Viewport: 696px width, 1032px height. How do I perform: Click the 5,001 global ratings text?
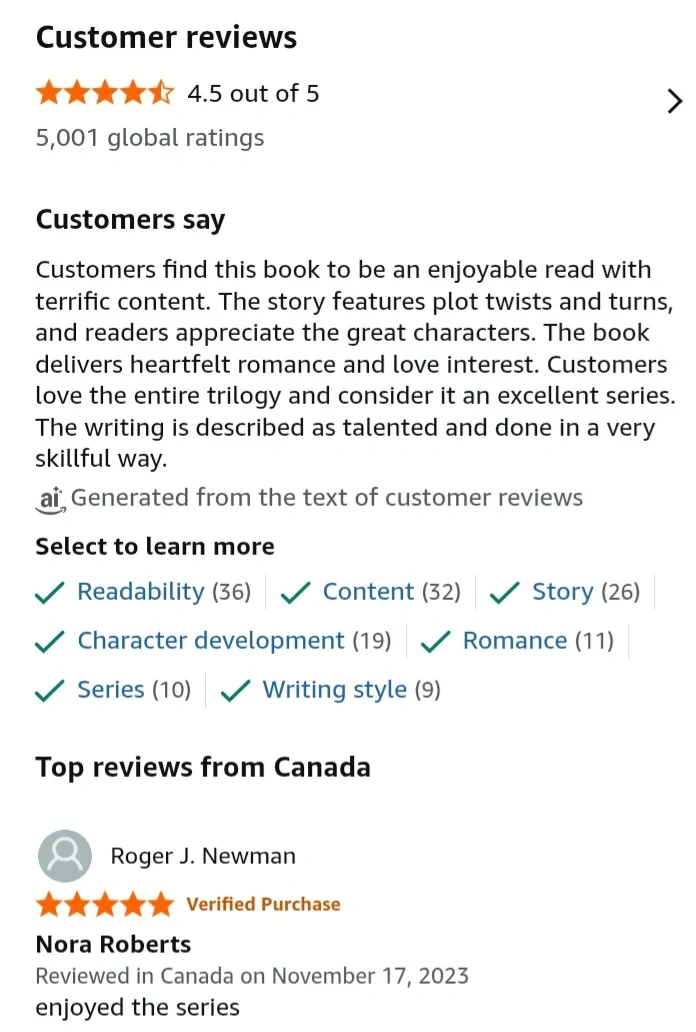(150, 138)
